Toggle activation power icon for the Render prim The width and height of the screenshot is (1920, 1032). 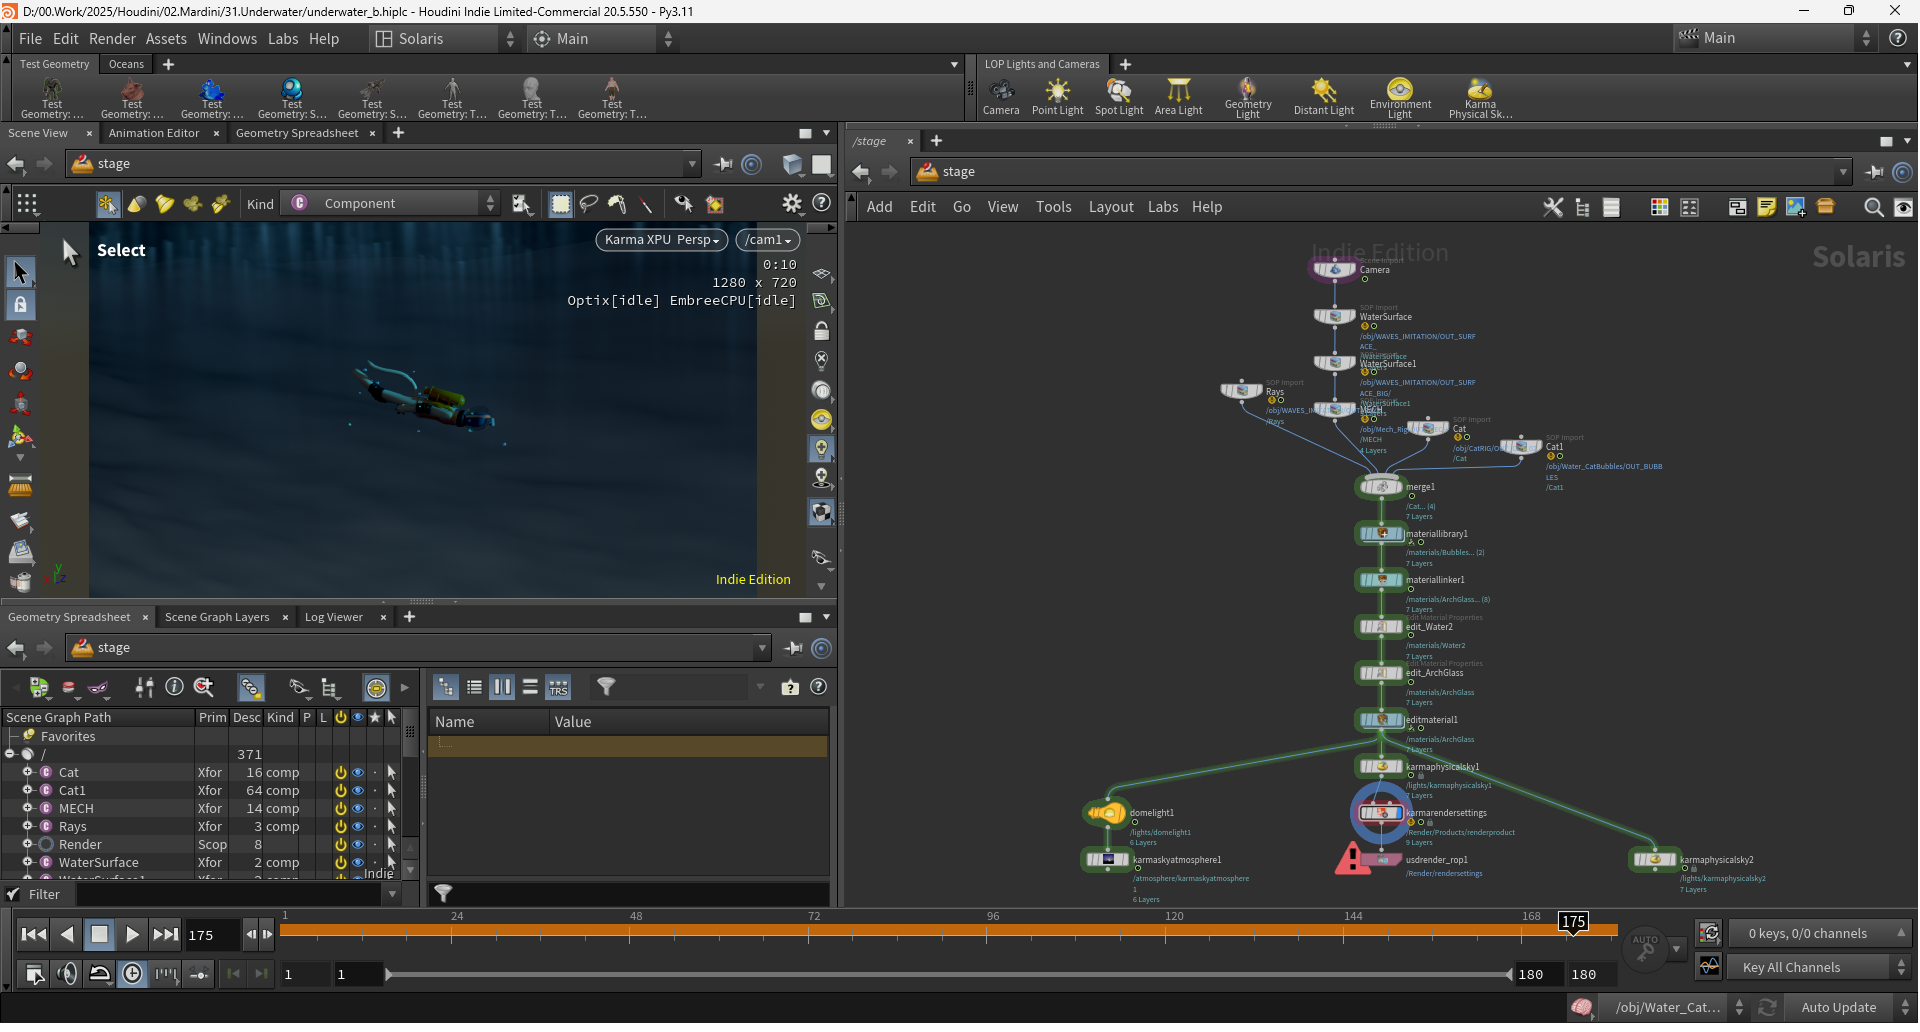pyautogui.click(x=340, y=845)
